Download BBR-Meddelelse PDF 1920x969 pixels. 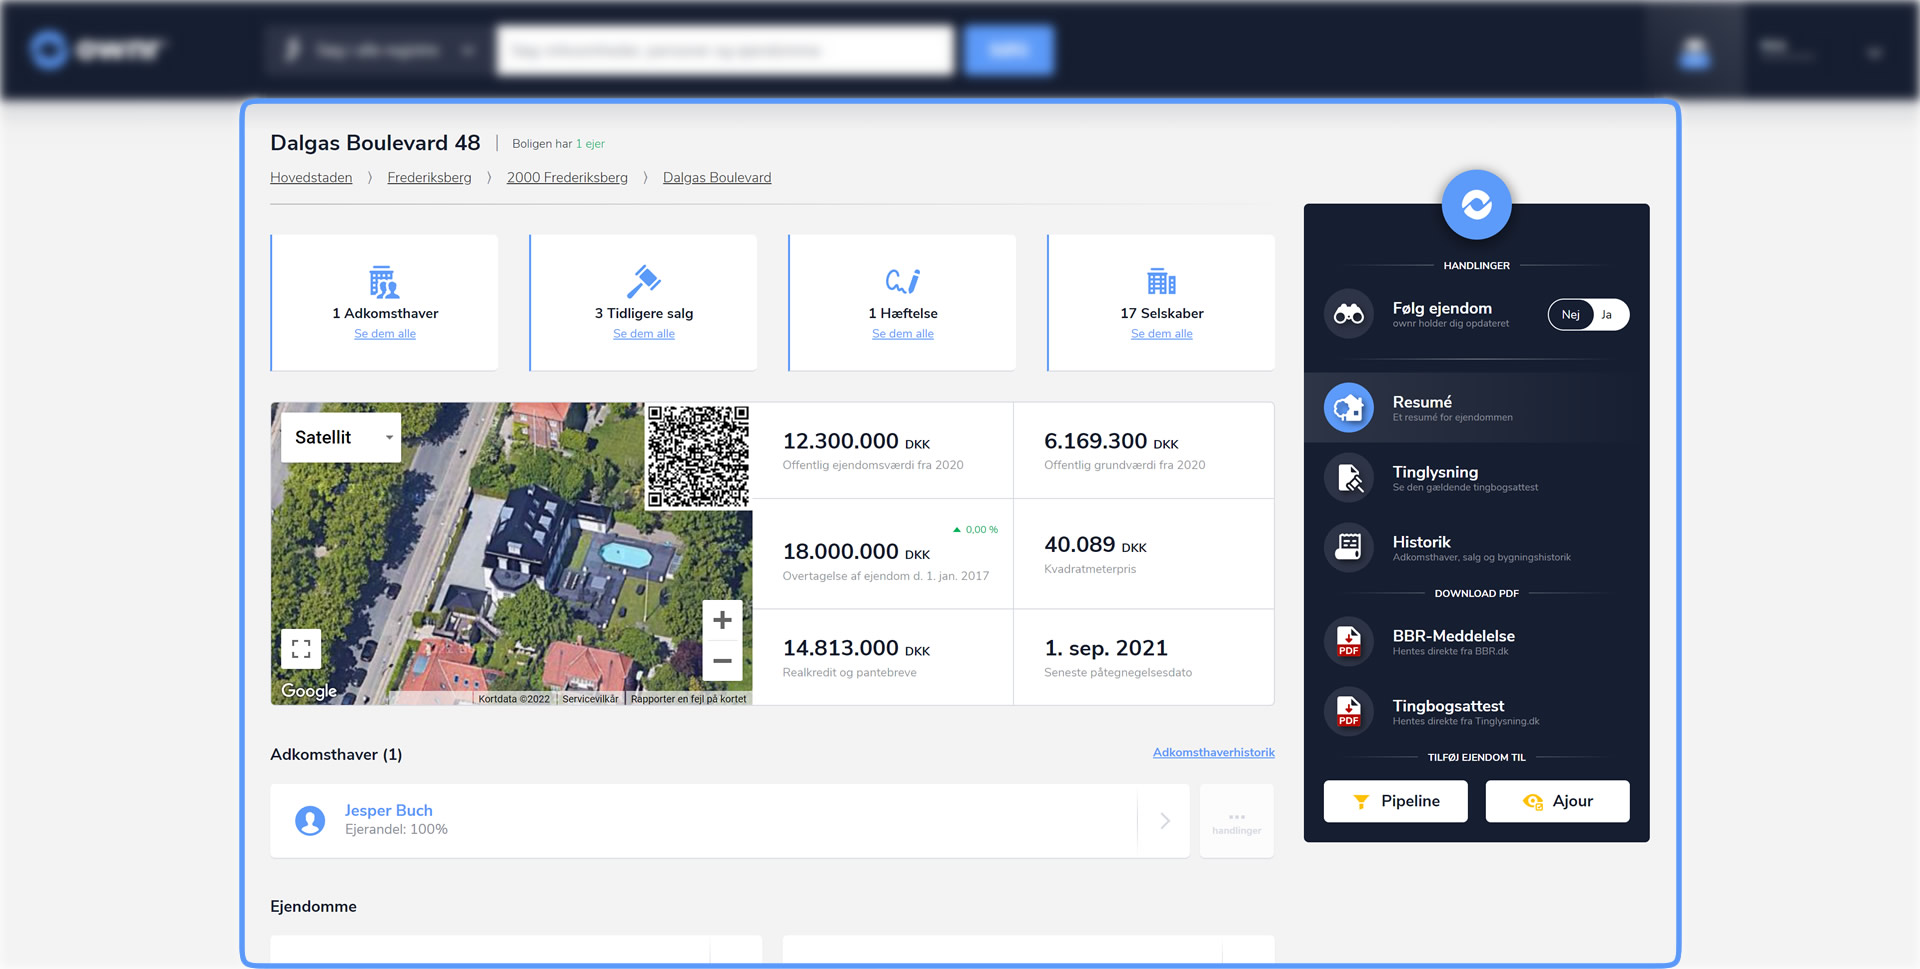click(1476, 642)
